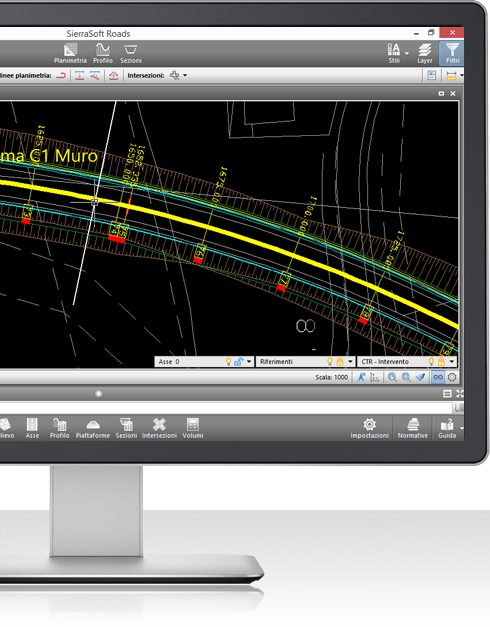Open the Guida help button
This screenshot has width=490, height=627.
447,428
